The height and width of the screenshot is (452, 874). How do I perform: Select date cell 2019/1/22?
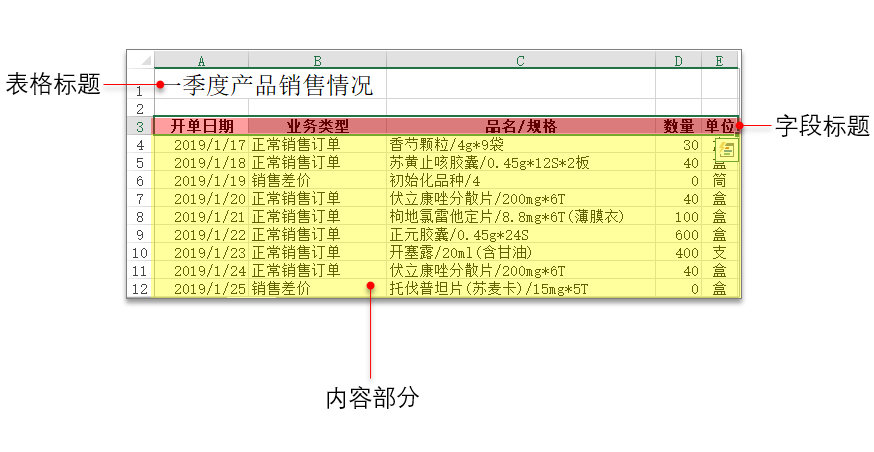[x=201, y=234]
